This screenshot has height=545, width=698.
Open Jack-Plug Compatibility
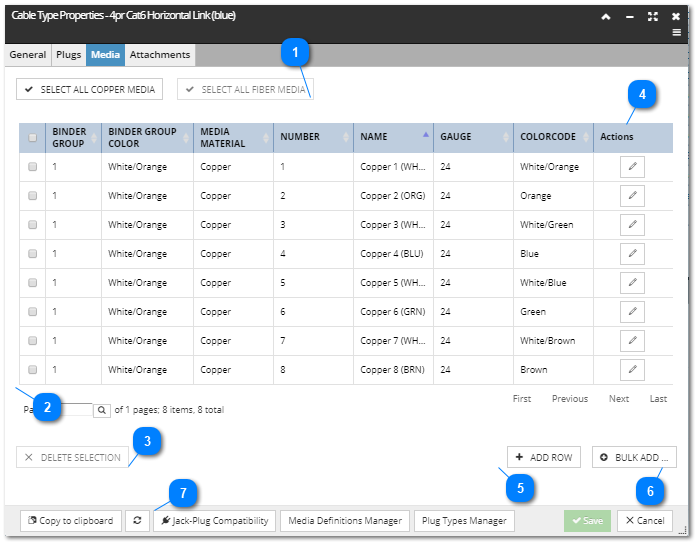pos(215,521)
